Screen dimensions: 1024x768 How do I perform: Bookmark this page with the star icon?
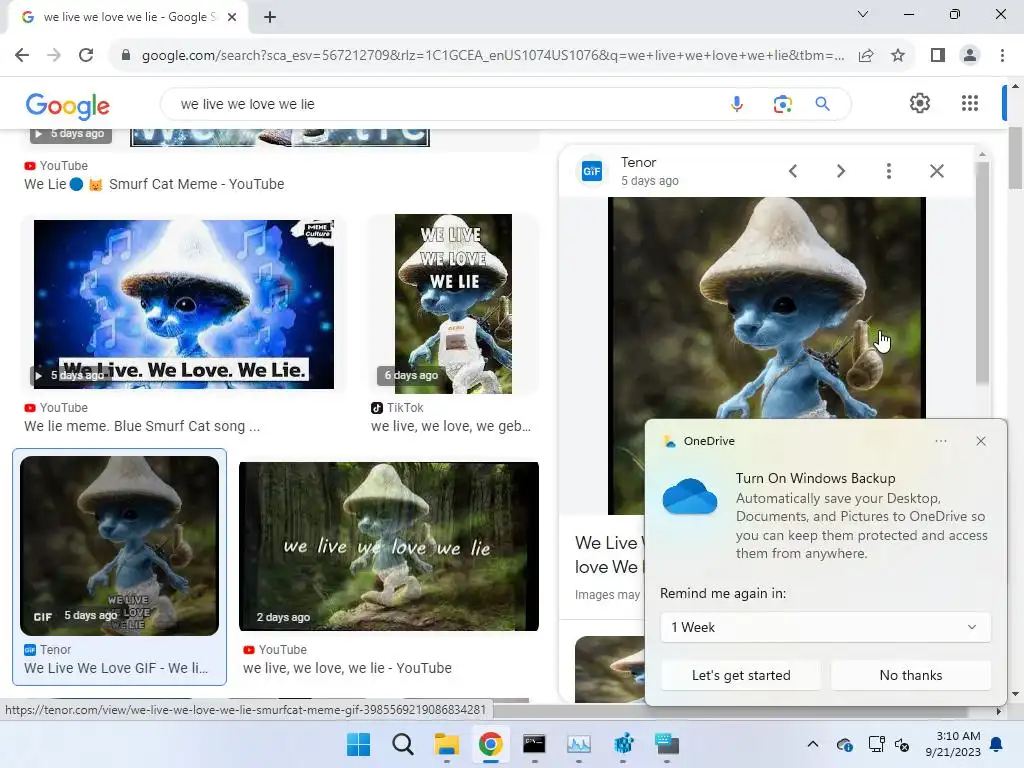898,56
